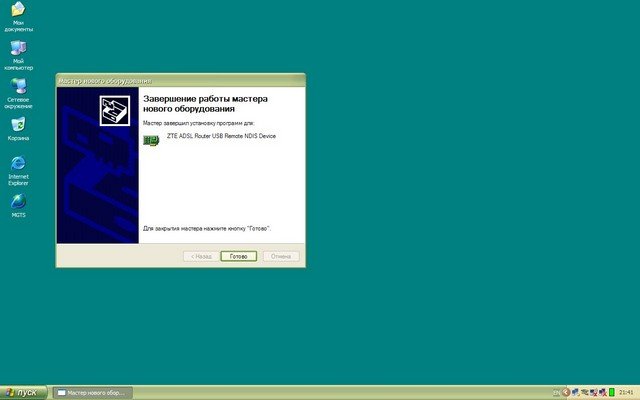Image resolution: width=640 pixels, height=400 pixels.
Task: Click the Отмена button in the wizard
Action: 280,256
